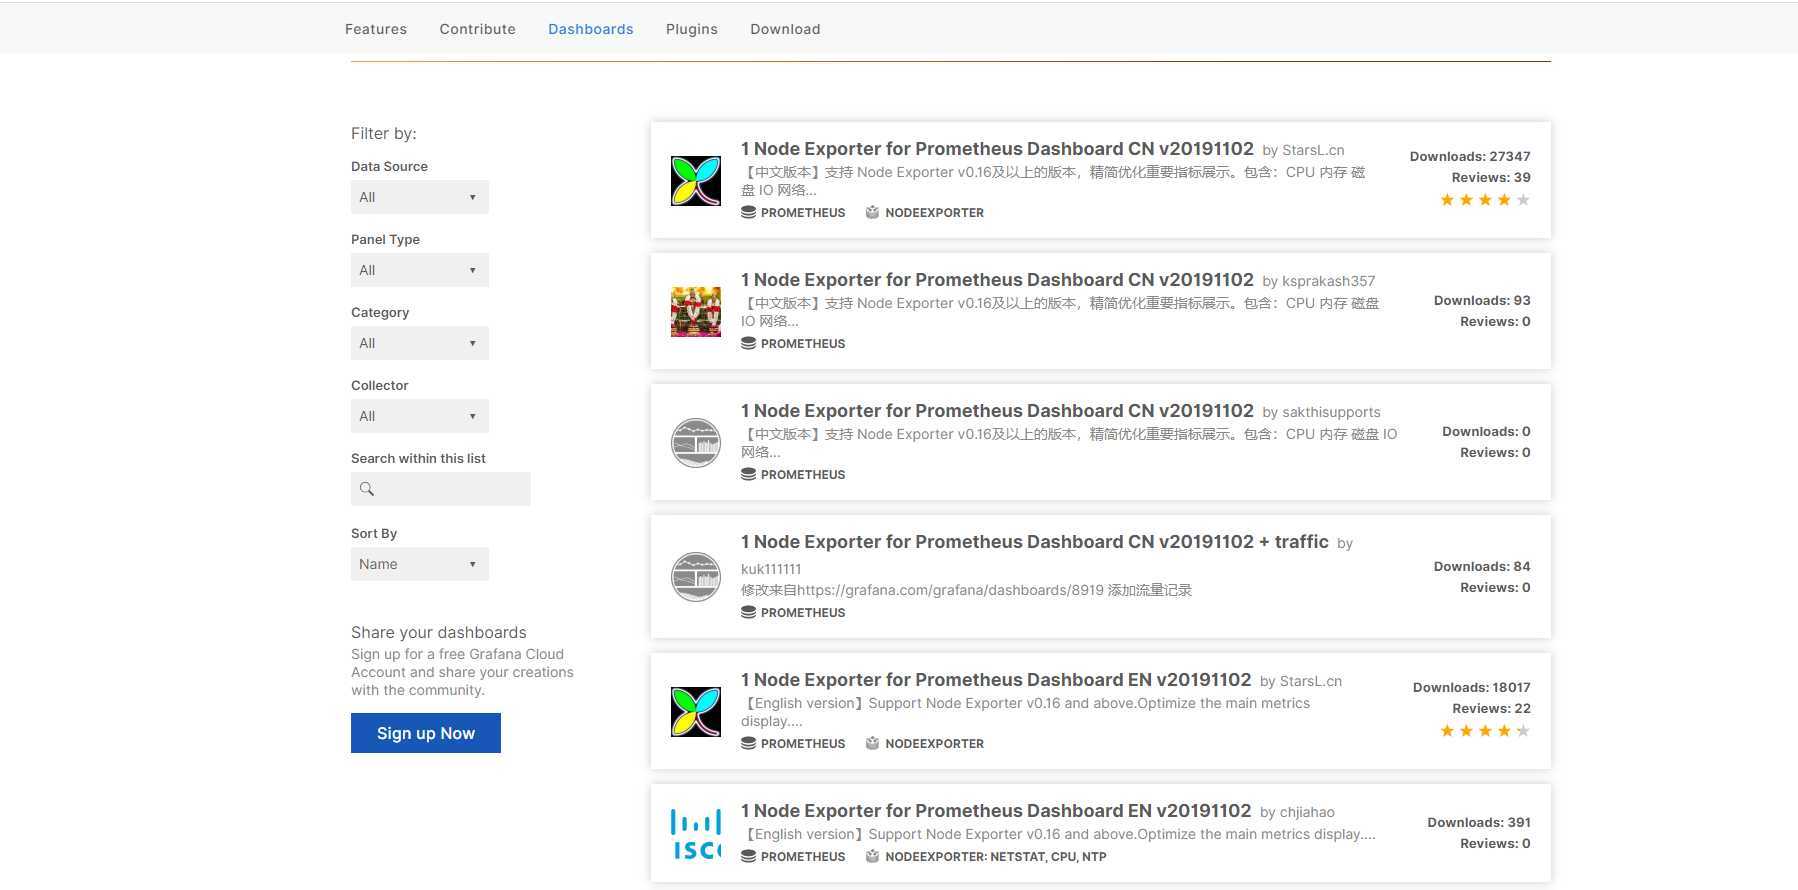This screenshot has height=890, width=1798.
Task: Click the NODEEXPORTER: NETSTAT, CPU, NTP tag label
Action: click(x=995, y=856)
